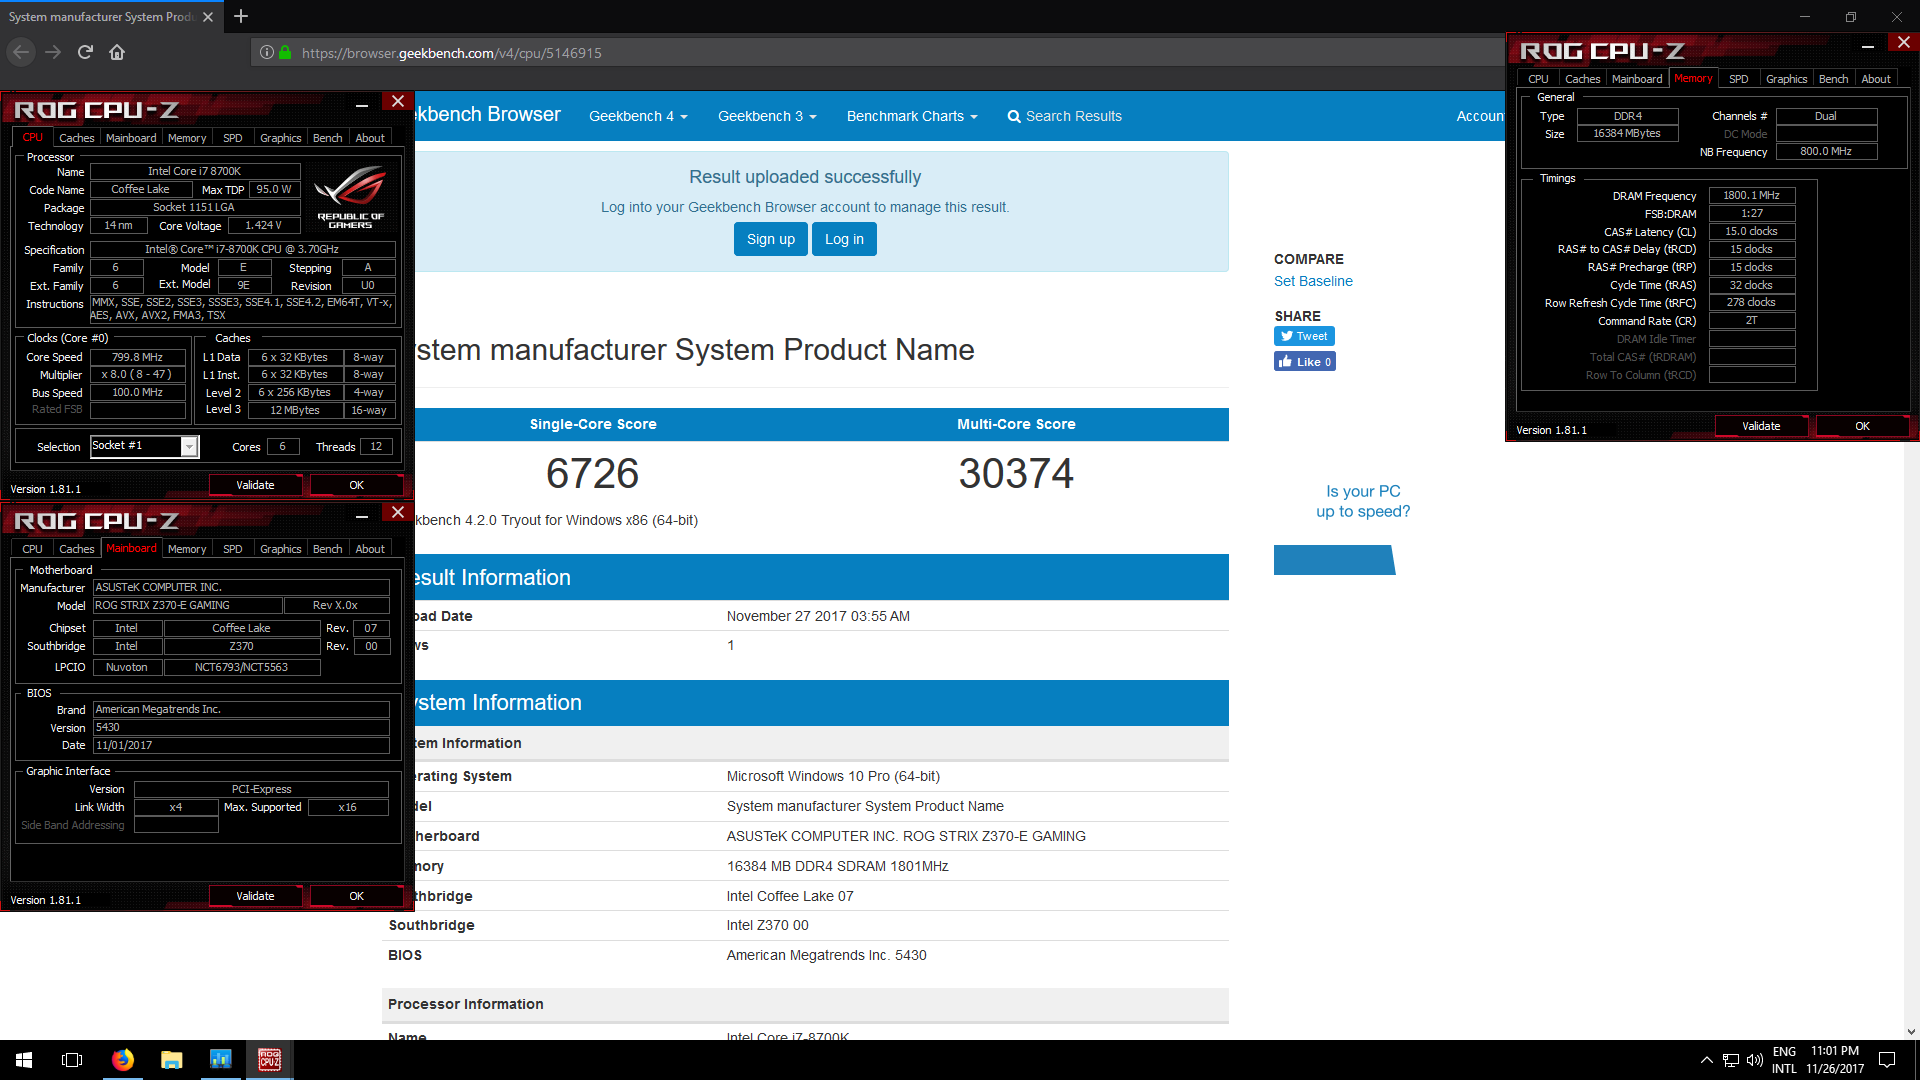This screenshot has height=1080, width=1920.
Task: Click the Facebook Like button
Action: point(1305,362)
